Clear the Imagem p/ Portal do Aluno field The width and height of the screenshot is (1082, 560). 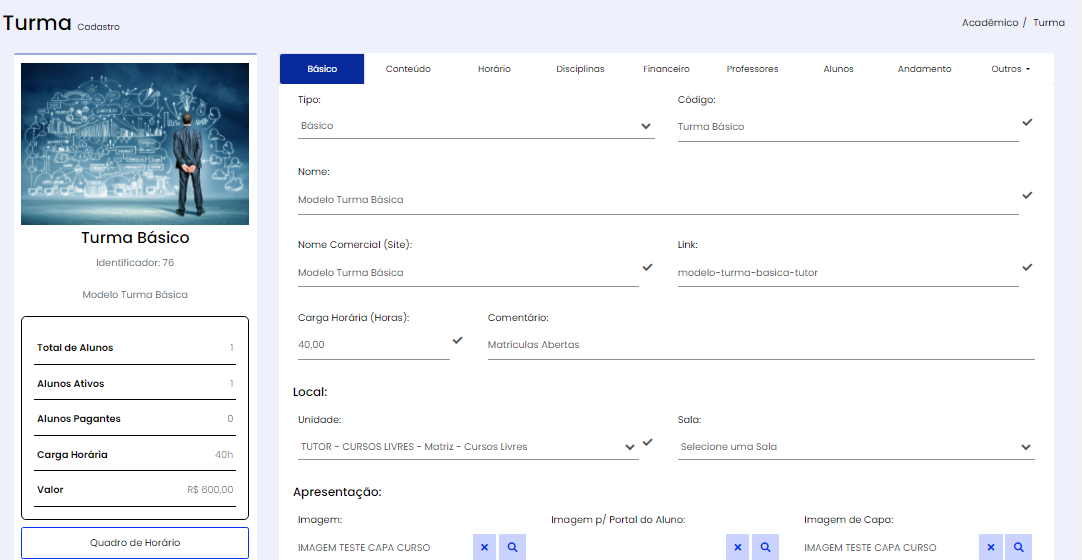point(738,547)
